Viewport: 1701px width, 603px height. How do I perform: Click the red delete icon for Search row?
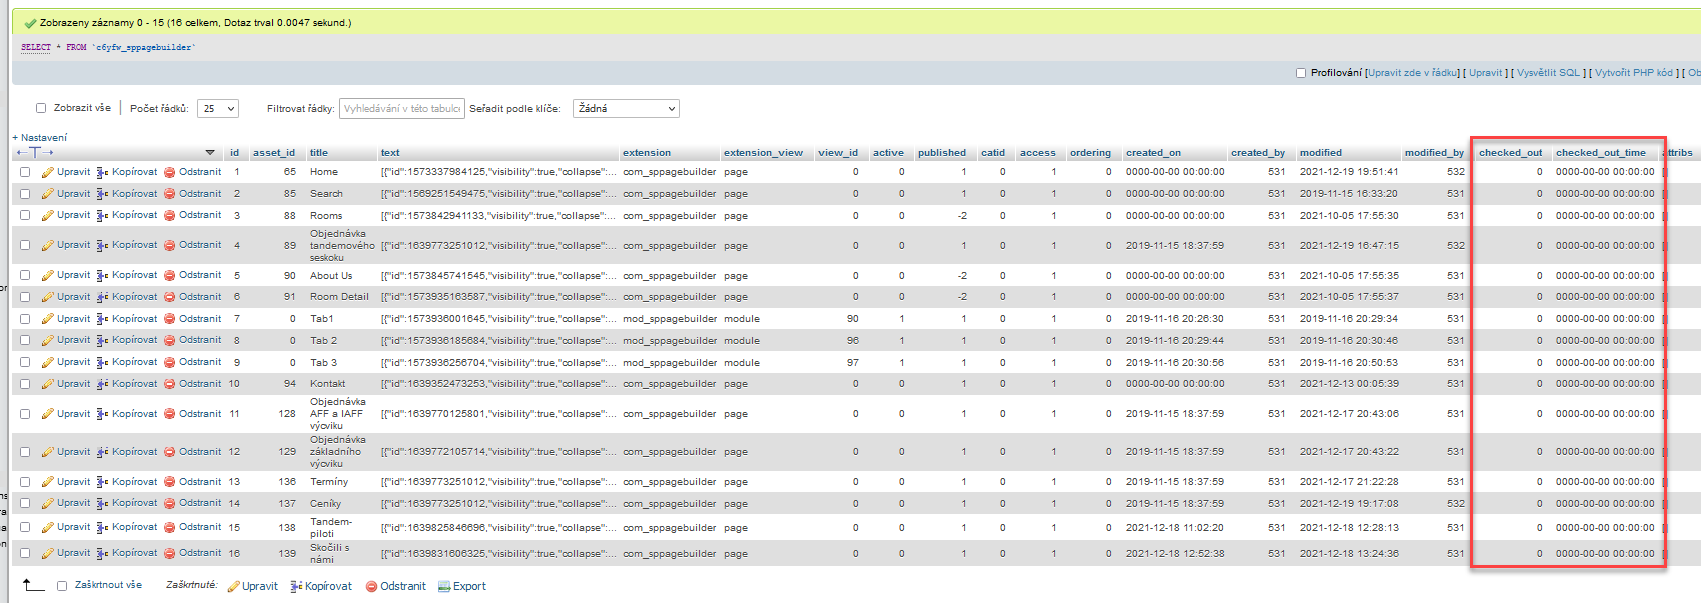[x=170, y=194]
